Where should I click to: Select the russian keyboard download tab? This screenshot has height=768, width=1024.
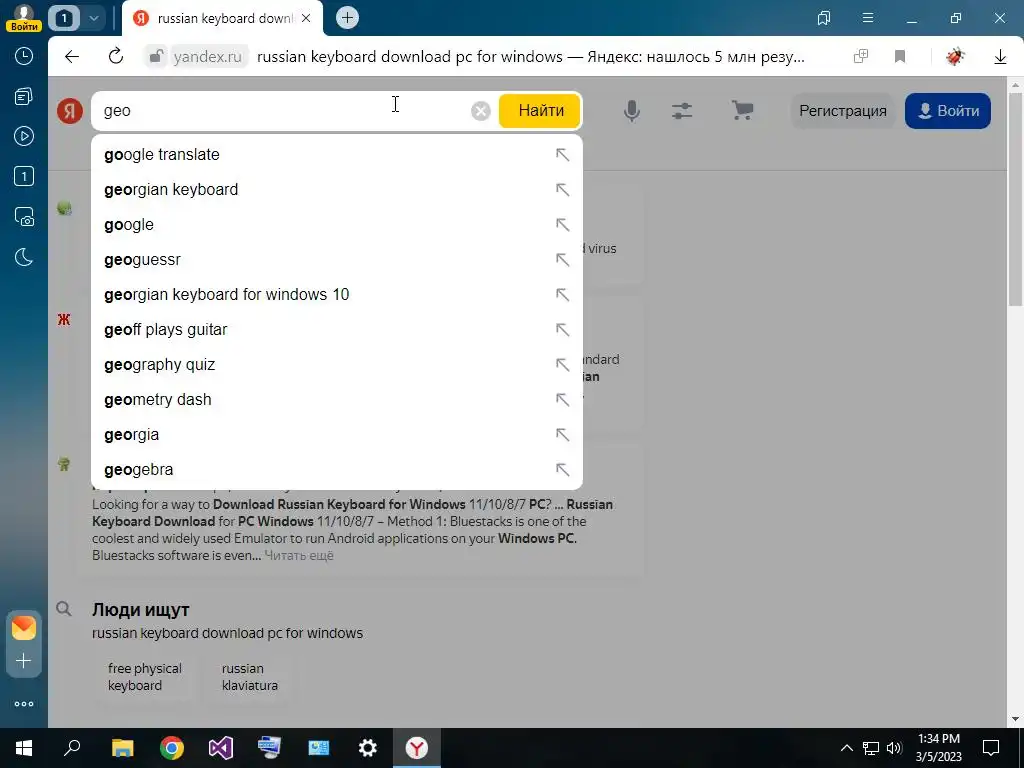pos(222,18)
